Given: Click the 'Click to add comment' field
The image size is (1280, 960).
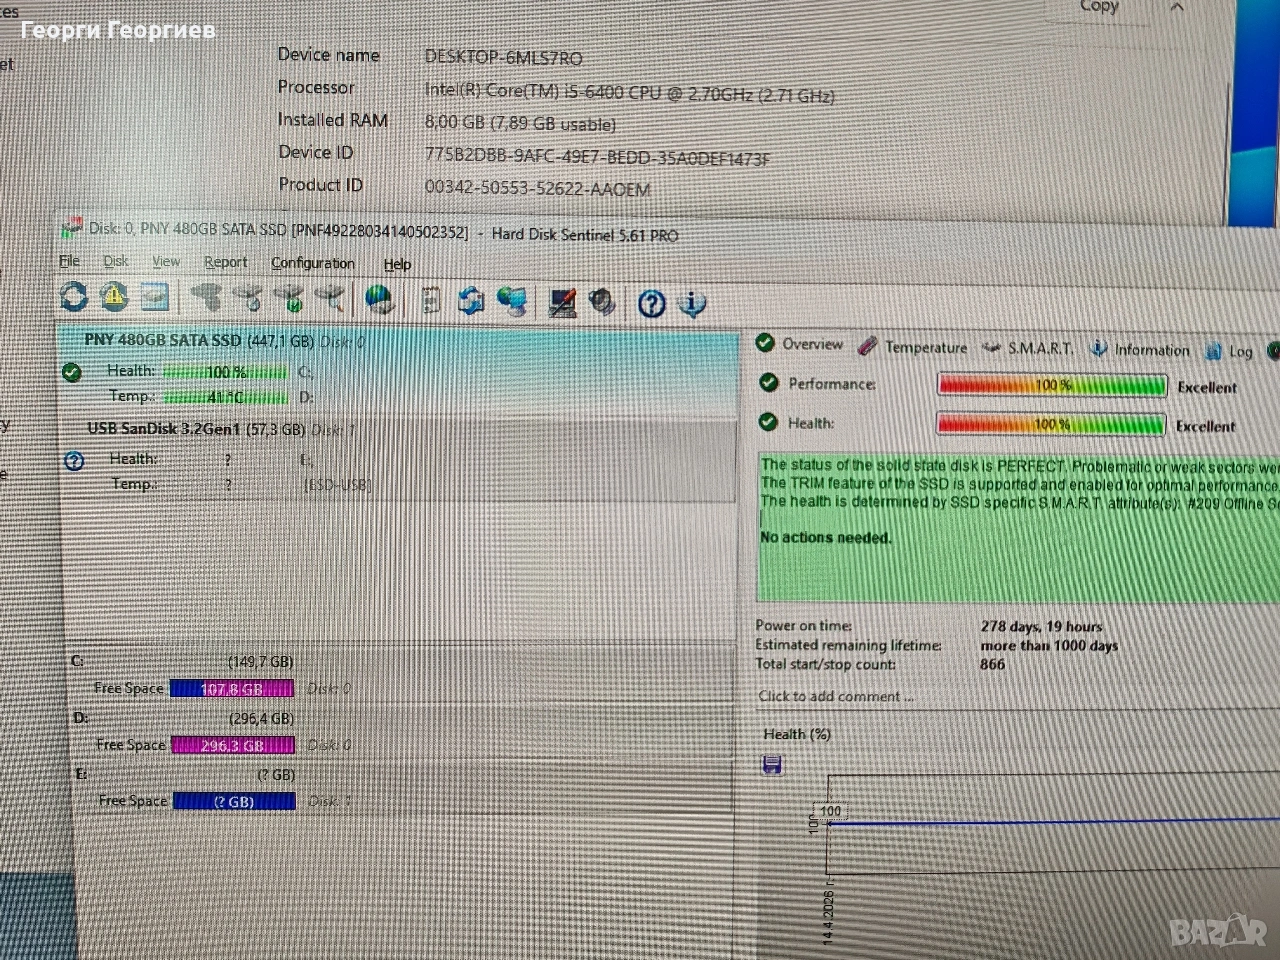Looking at the screenshot, I should (835, 696).
